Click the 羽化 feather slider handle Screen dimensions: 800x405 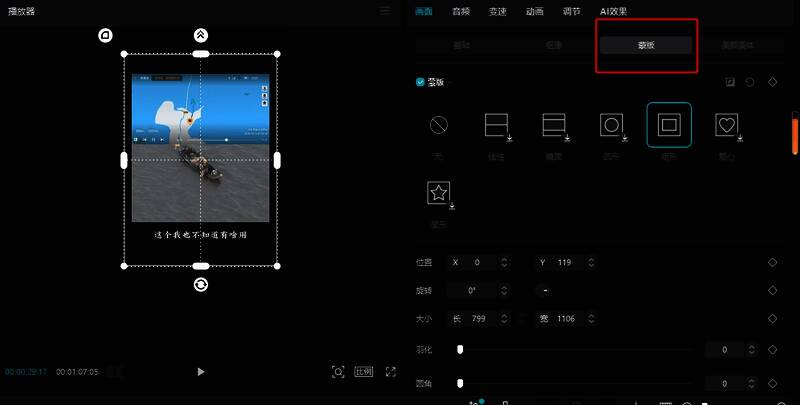pyautogui.click(x=460, y=349)
